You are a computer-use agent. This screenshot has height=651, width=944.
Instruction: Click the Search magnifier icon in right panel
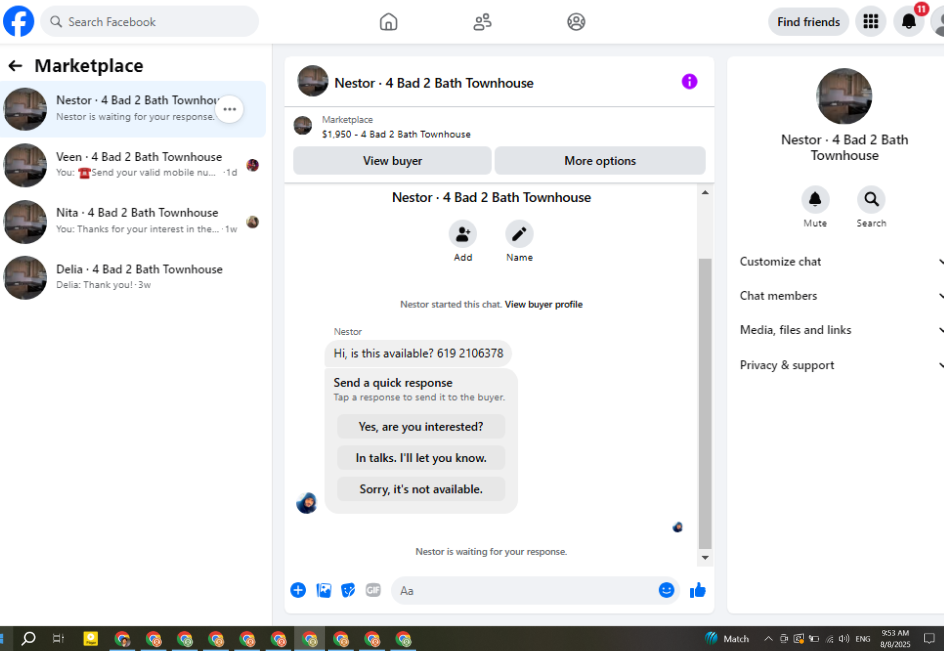click(871, 199)
